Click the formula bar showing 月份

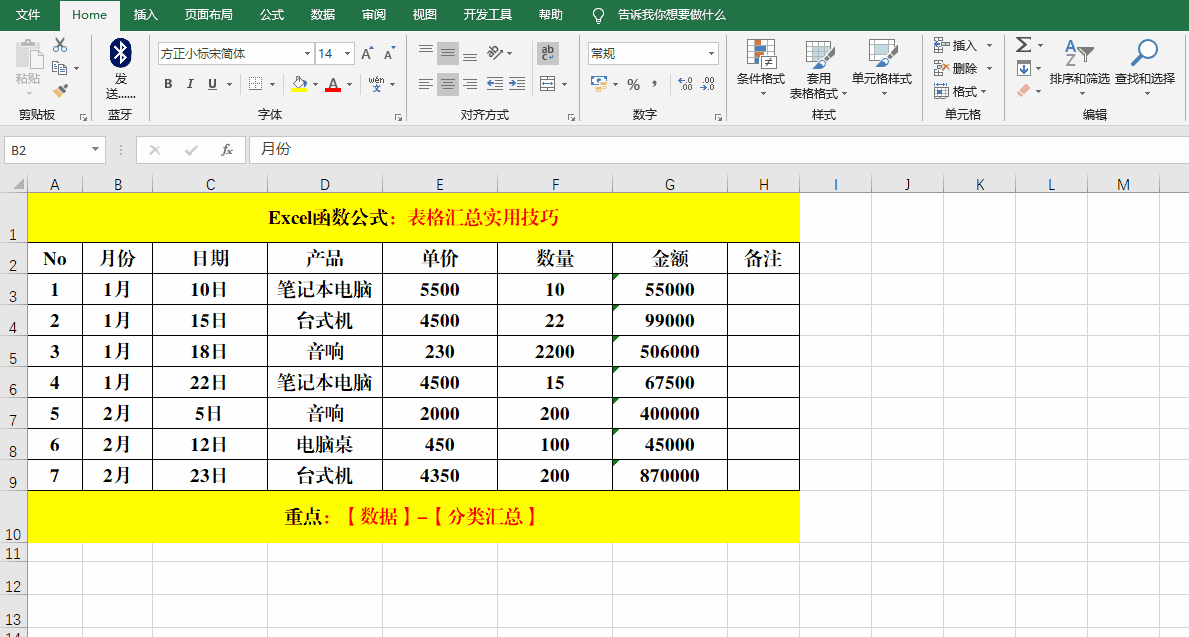click(x=717, y=150)
